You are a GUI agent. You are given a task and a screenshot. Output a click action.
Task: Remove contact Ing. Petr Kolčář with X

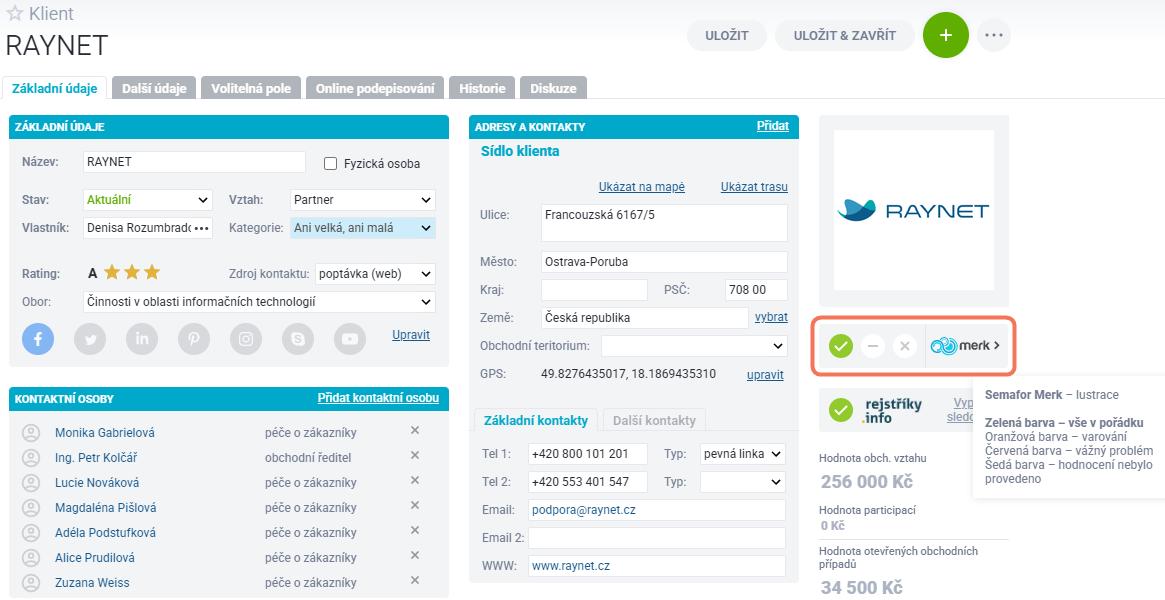pyautogui.click(x=415, y=456)
